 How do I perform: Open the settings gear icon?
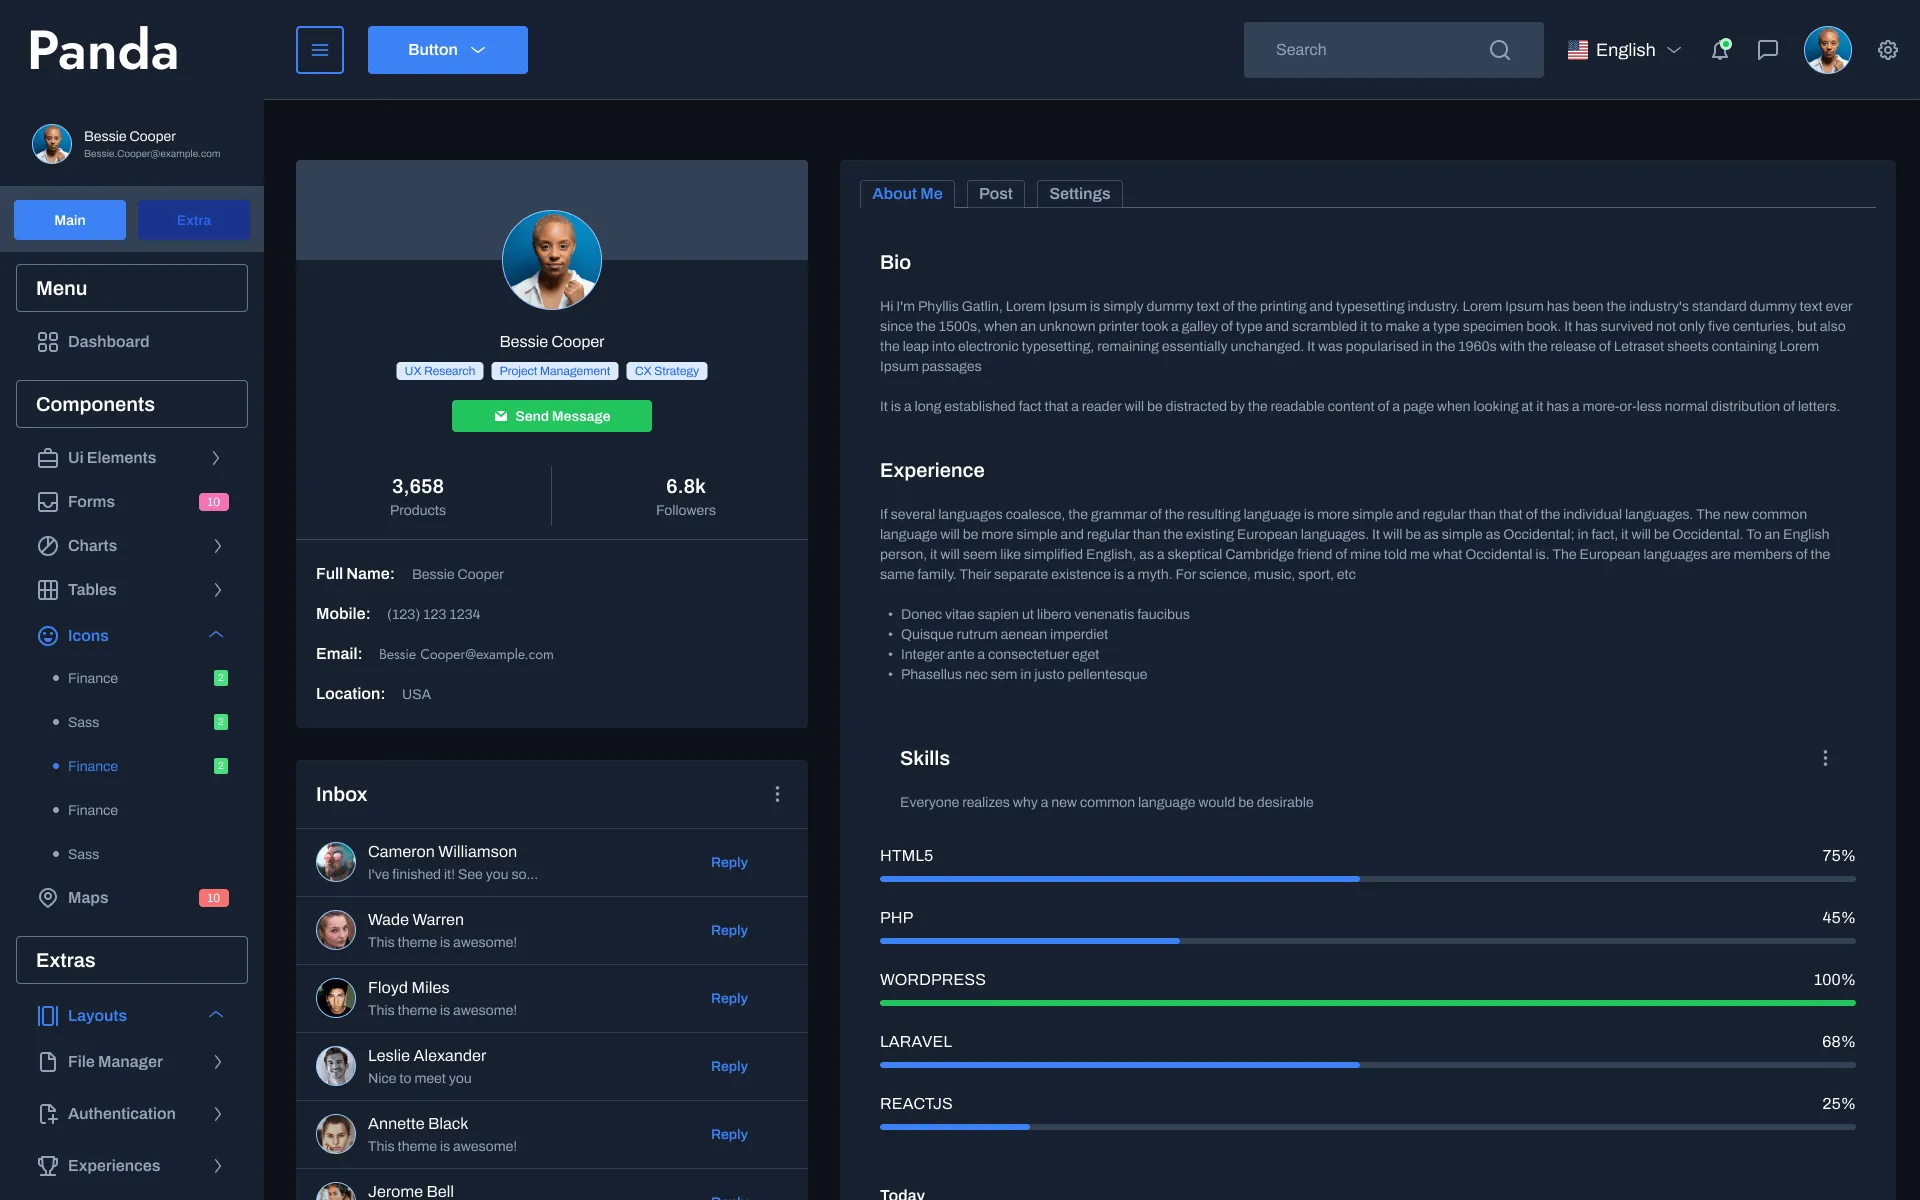(x=1888, y=50)
